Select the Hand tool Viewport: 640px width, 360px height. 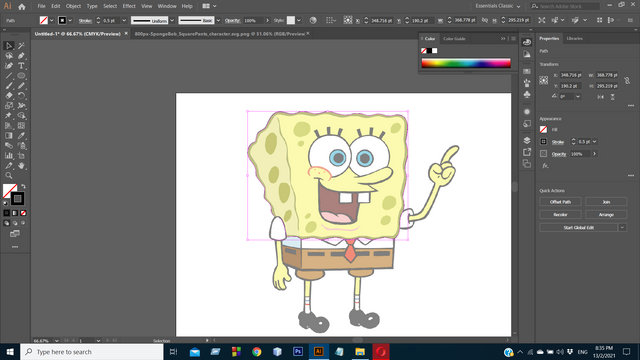pyautogui.click(x=21, y=166)
